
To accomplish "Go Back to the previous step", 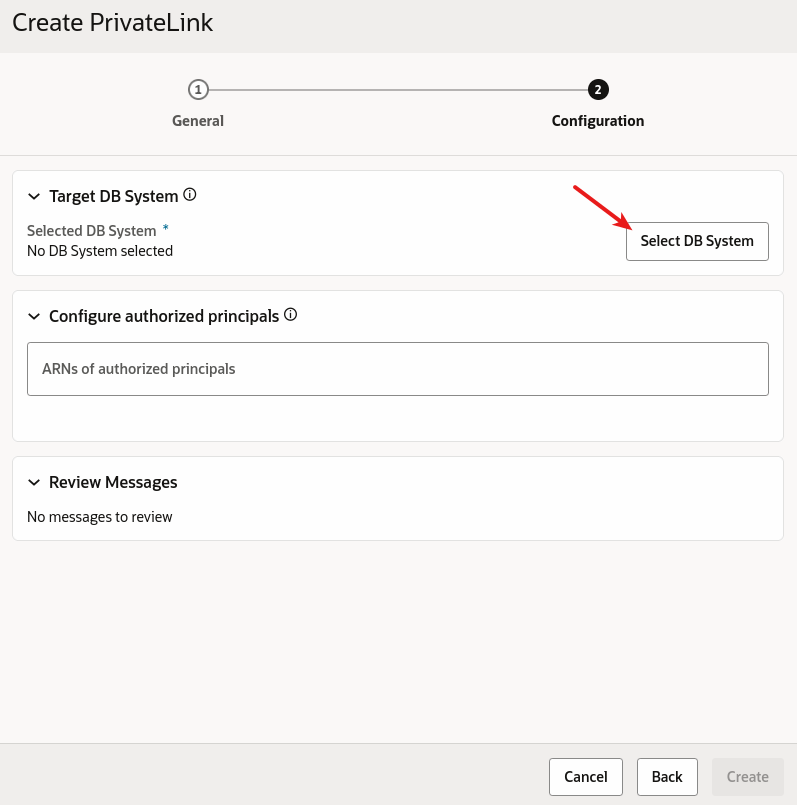I will tap(667, 777).
